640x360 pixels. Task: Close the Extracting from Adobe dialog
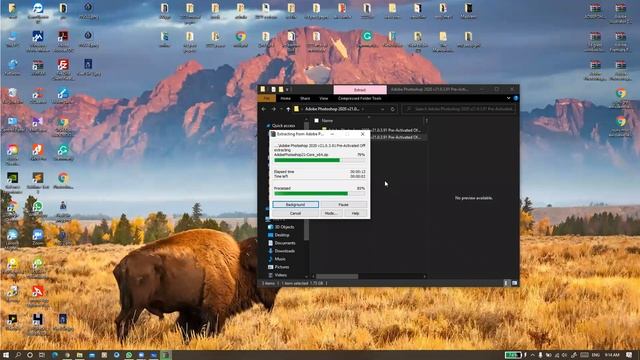click(x=362, y=134)
